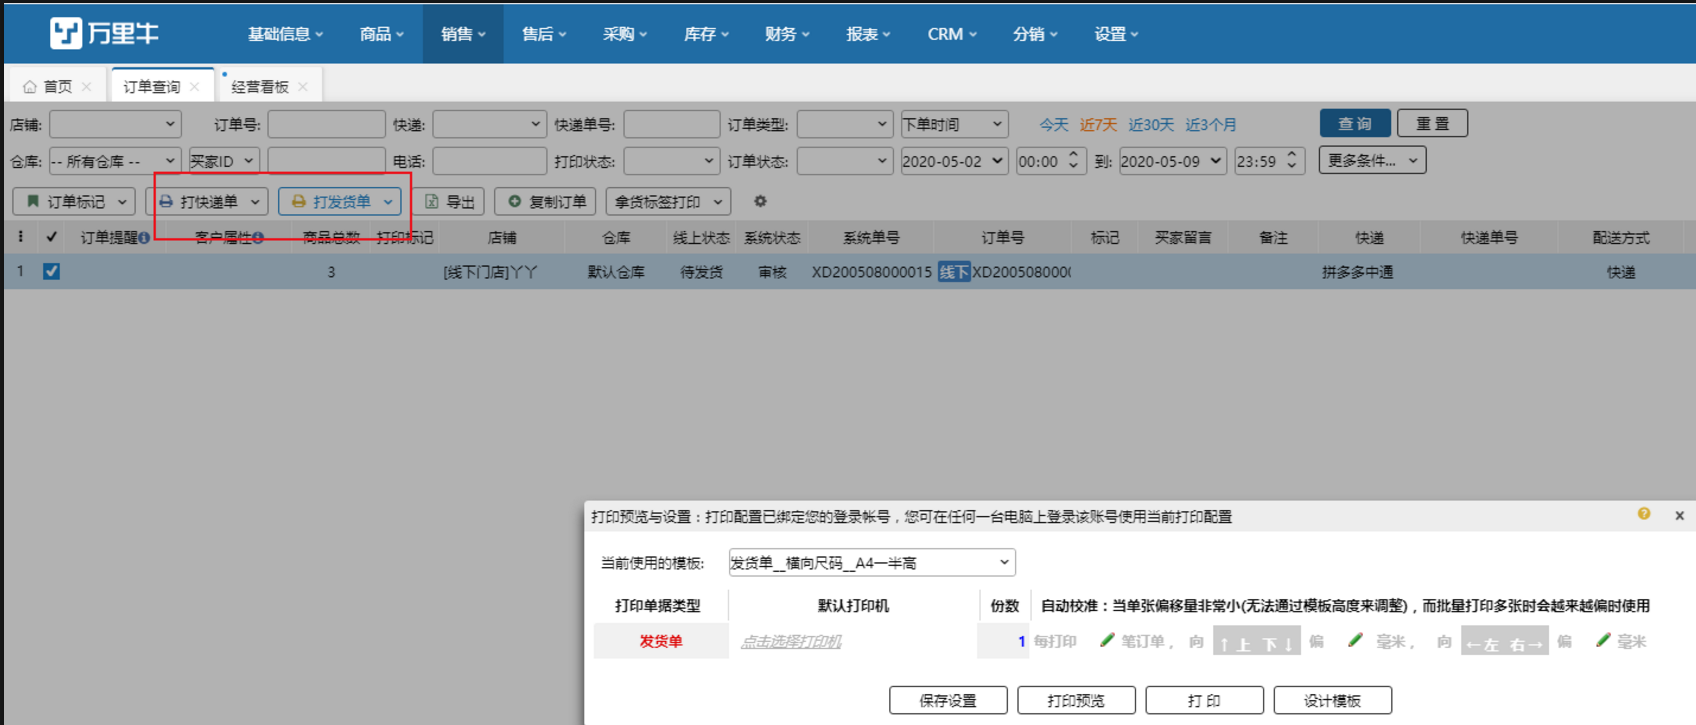Open the 设置 menu
1696x725 pixels.
click(x=1116, y=34)
